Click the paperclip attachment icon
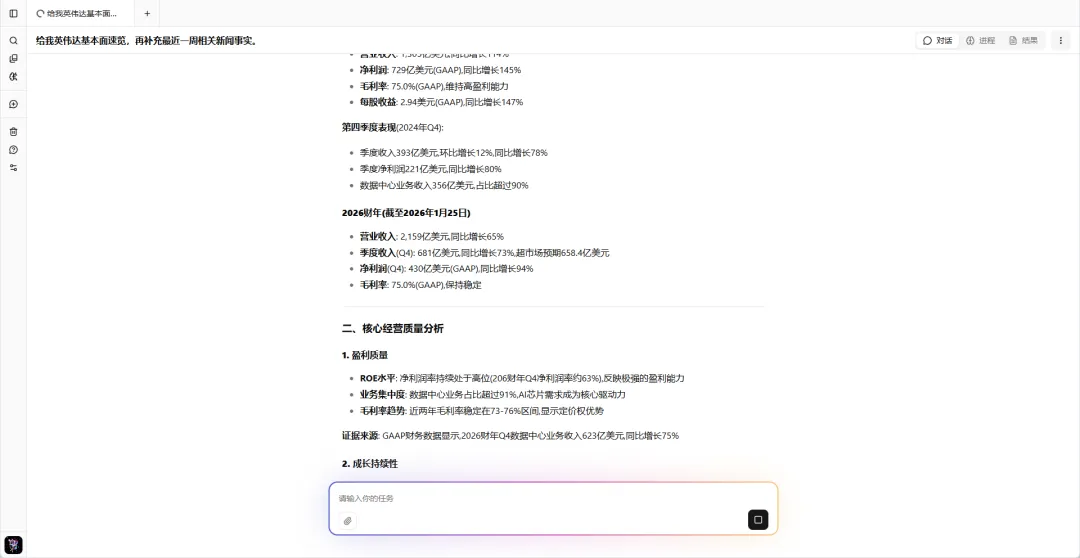 pos(348,521)
